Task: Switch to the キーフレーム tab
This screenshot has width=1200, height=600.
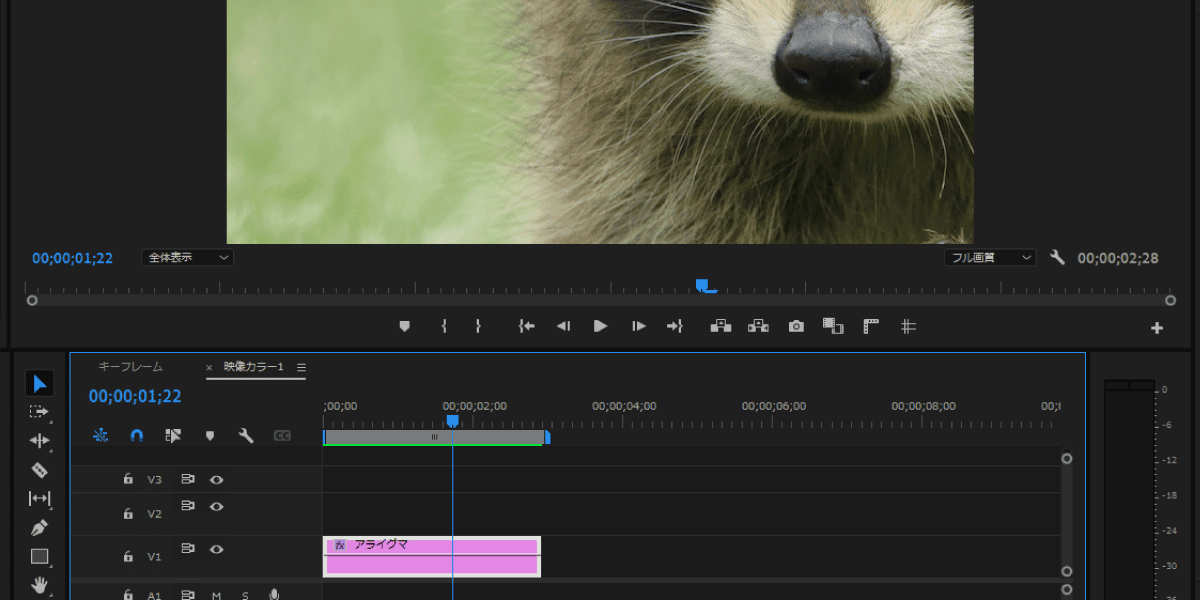Action: tap(130, 367)
